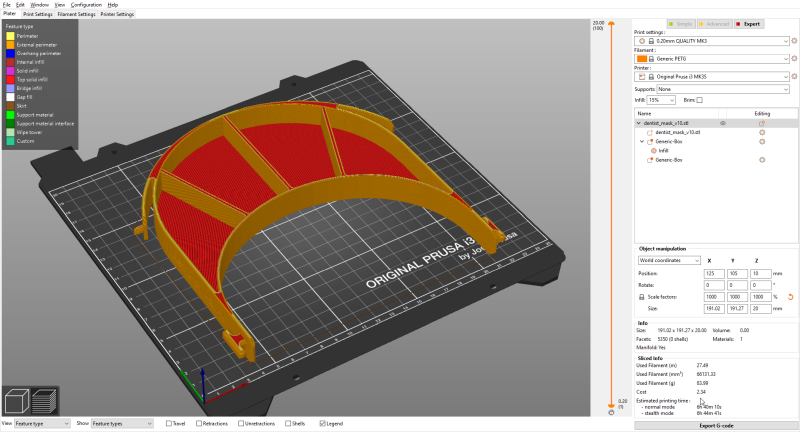Click the part icon of the second Generic-Box
Viewport: 800px width, 432px height.
tap(650, 160)
